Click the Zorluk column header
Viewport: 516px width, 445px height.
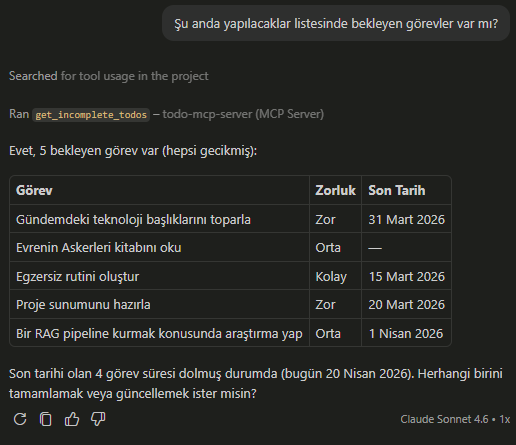pyautogui.click(x=335, y=190)
